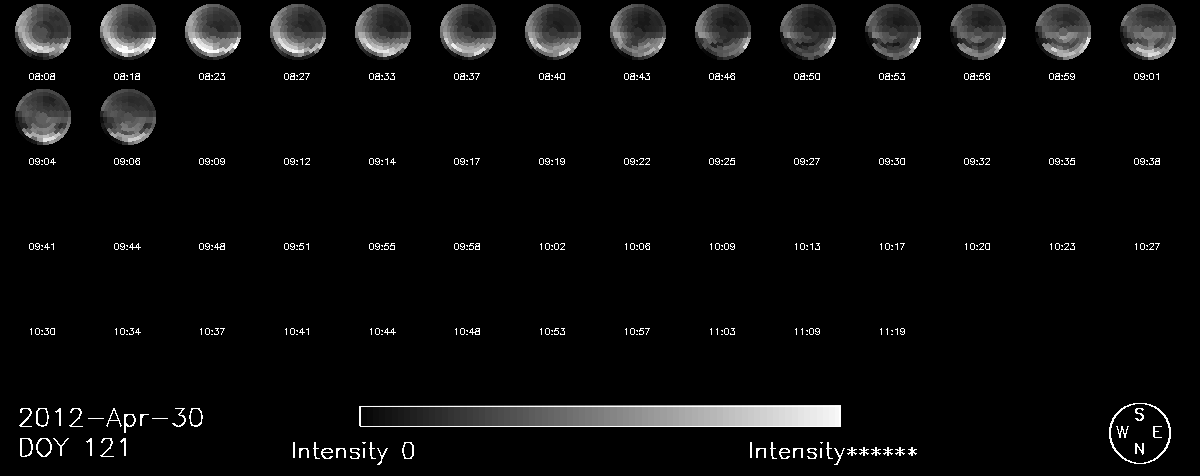Click the 10:37 time label
This screenshot has width=1200, height=476.
point(212,331)
